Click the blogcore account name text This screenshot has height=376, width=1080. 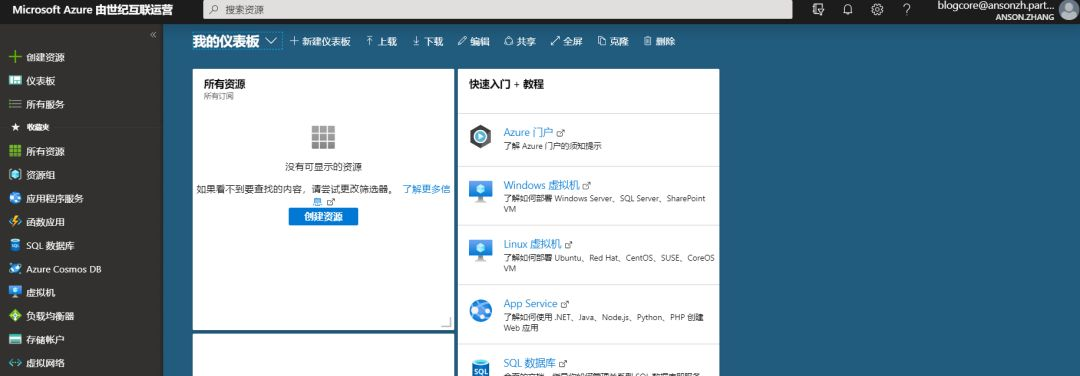995,6
